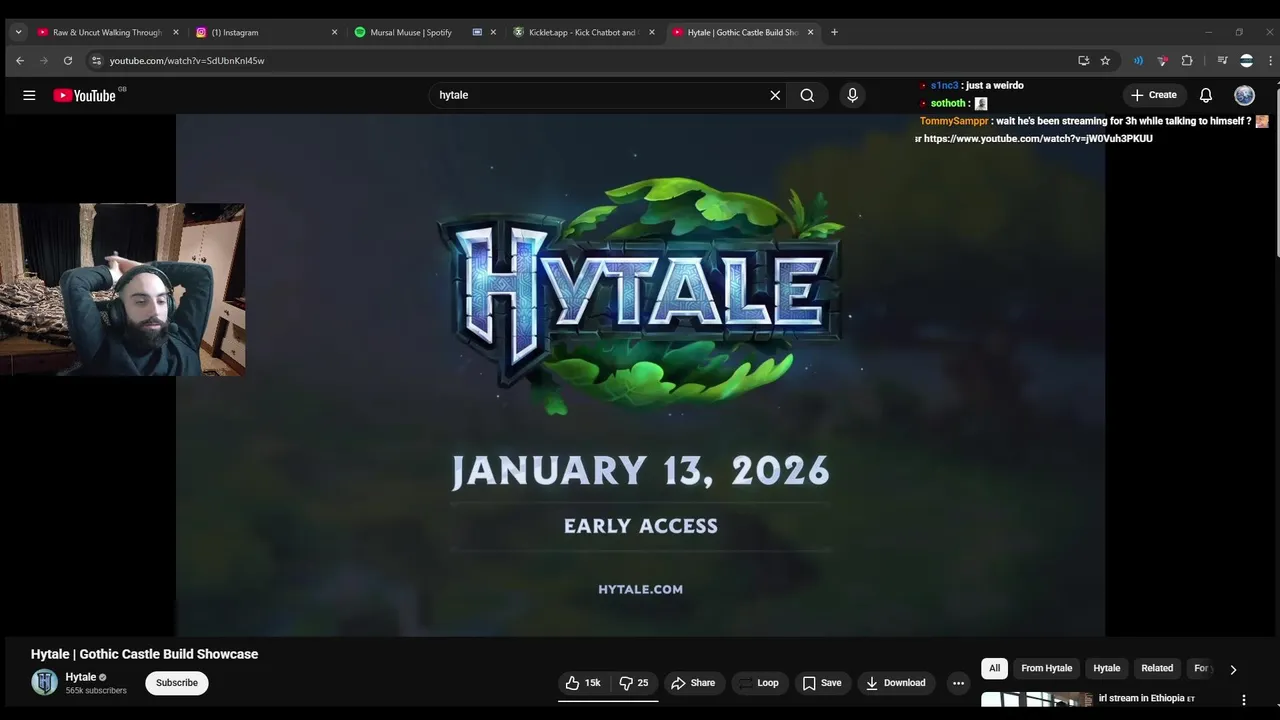
Task: Close the Raw & Uncut Walking tab
Action: point(176,32)
